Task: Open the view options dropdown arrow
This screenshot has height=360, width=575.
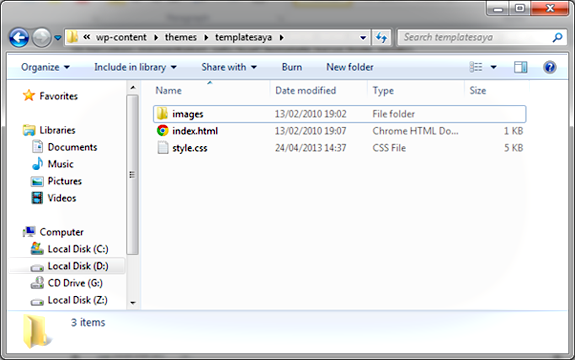Action: 494,67
